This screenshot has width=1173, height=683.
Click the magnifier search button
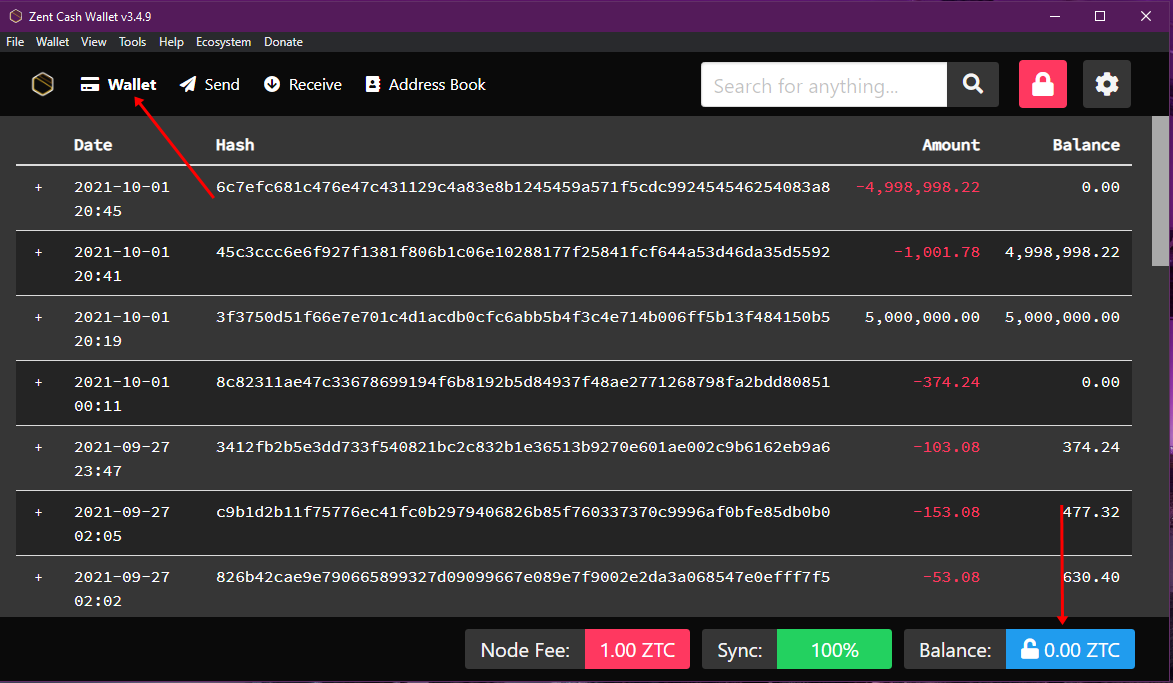(973, 84)
